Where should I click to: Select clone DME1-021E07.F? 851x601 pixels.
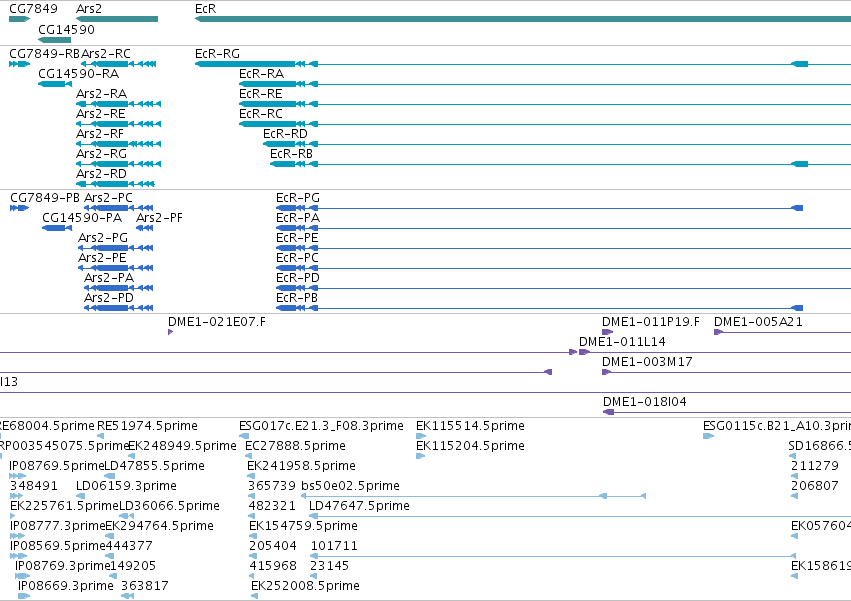(x=217, y=322)
